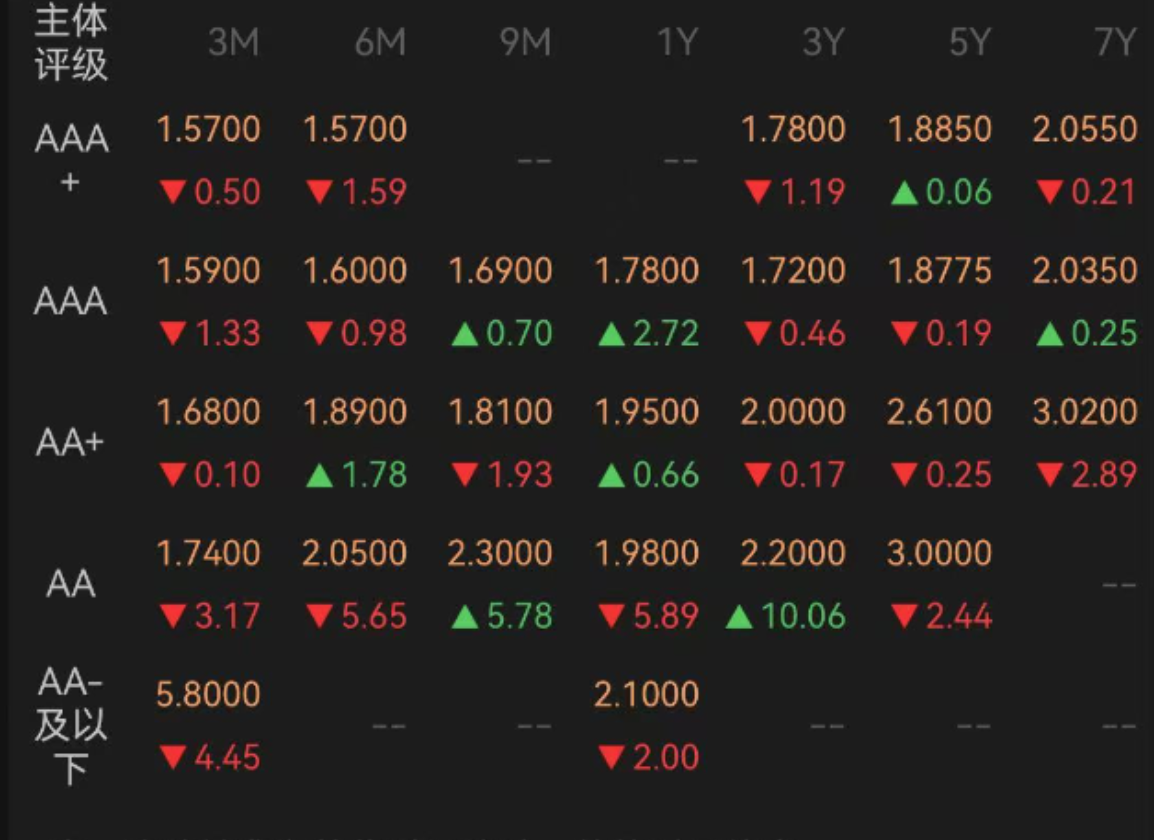This screenshot has width=1154, height=840.
Task: Click the AAA+ 5Y yield 1.8850
Action: coord(940,130)
